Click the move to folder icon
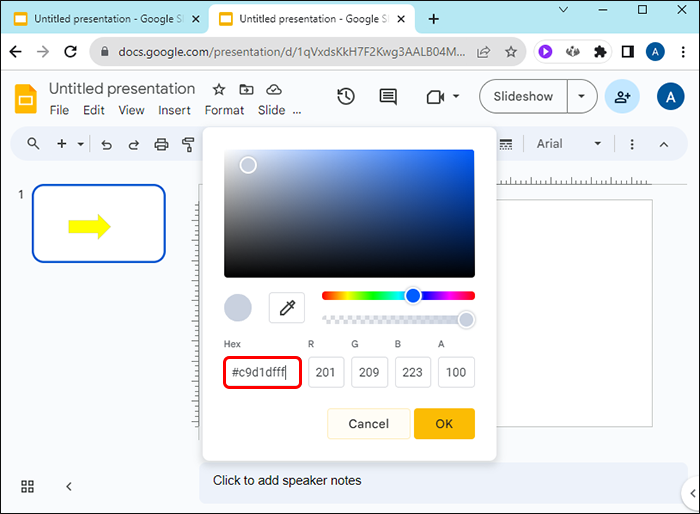Image resolution: width=700 pixels, height=514 pixels. (246, 89)
